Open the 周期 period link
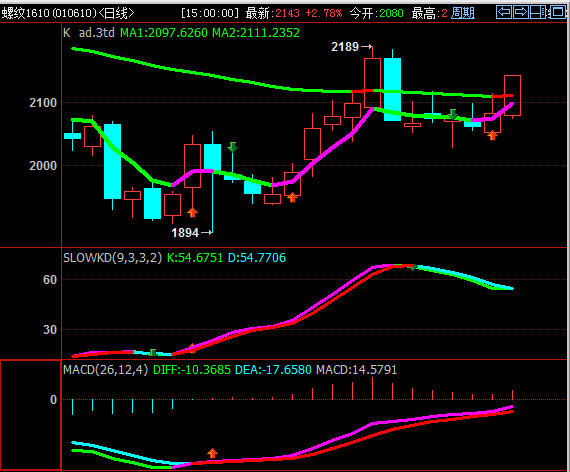Viewport: 570px width, 472px height. click(463, 13)
